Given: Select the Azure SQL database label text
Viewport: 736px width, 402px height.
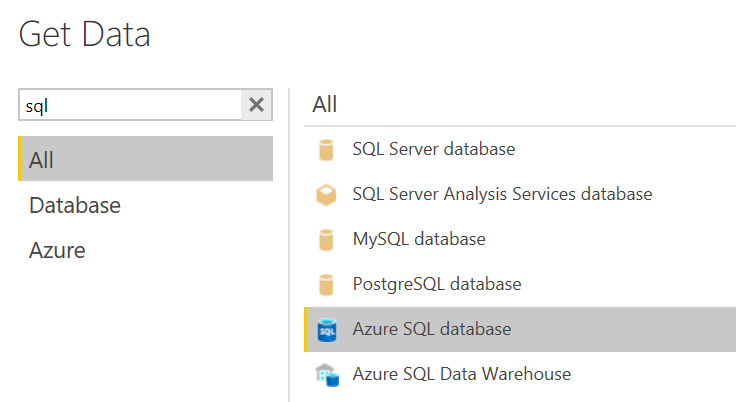Looking at the screenshot, I should (x=432, y=329).
